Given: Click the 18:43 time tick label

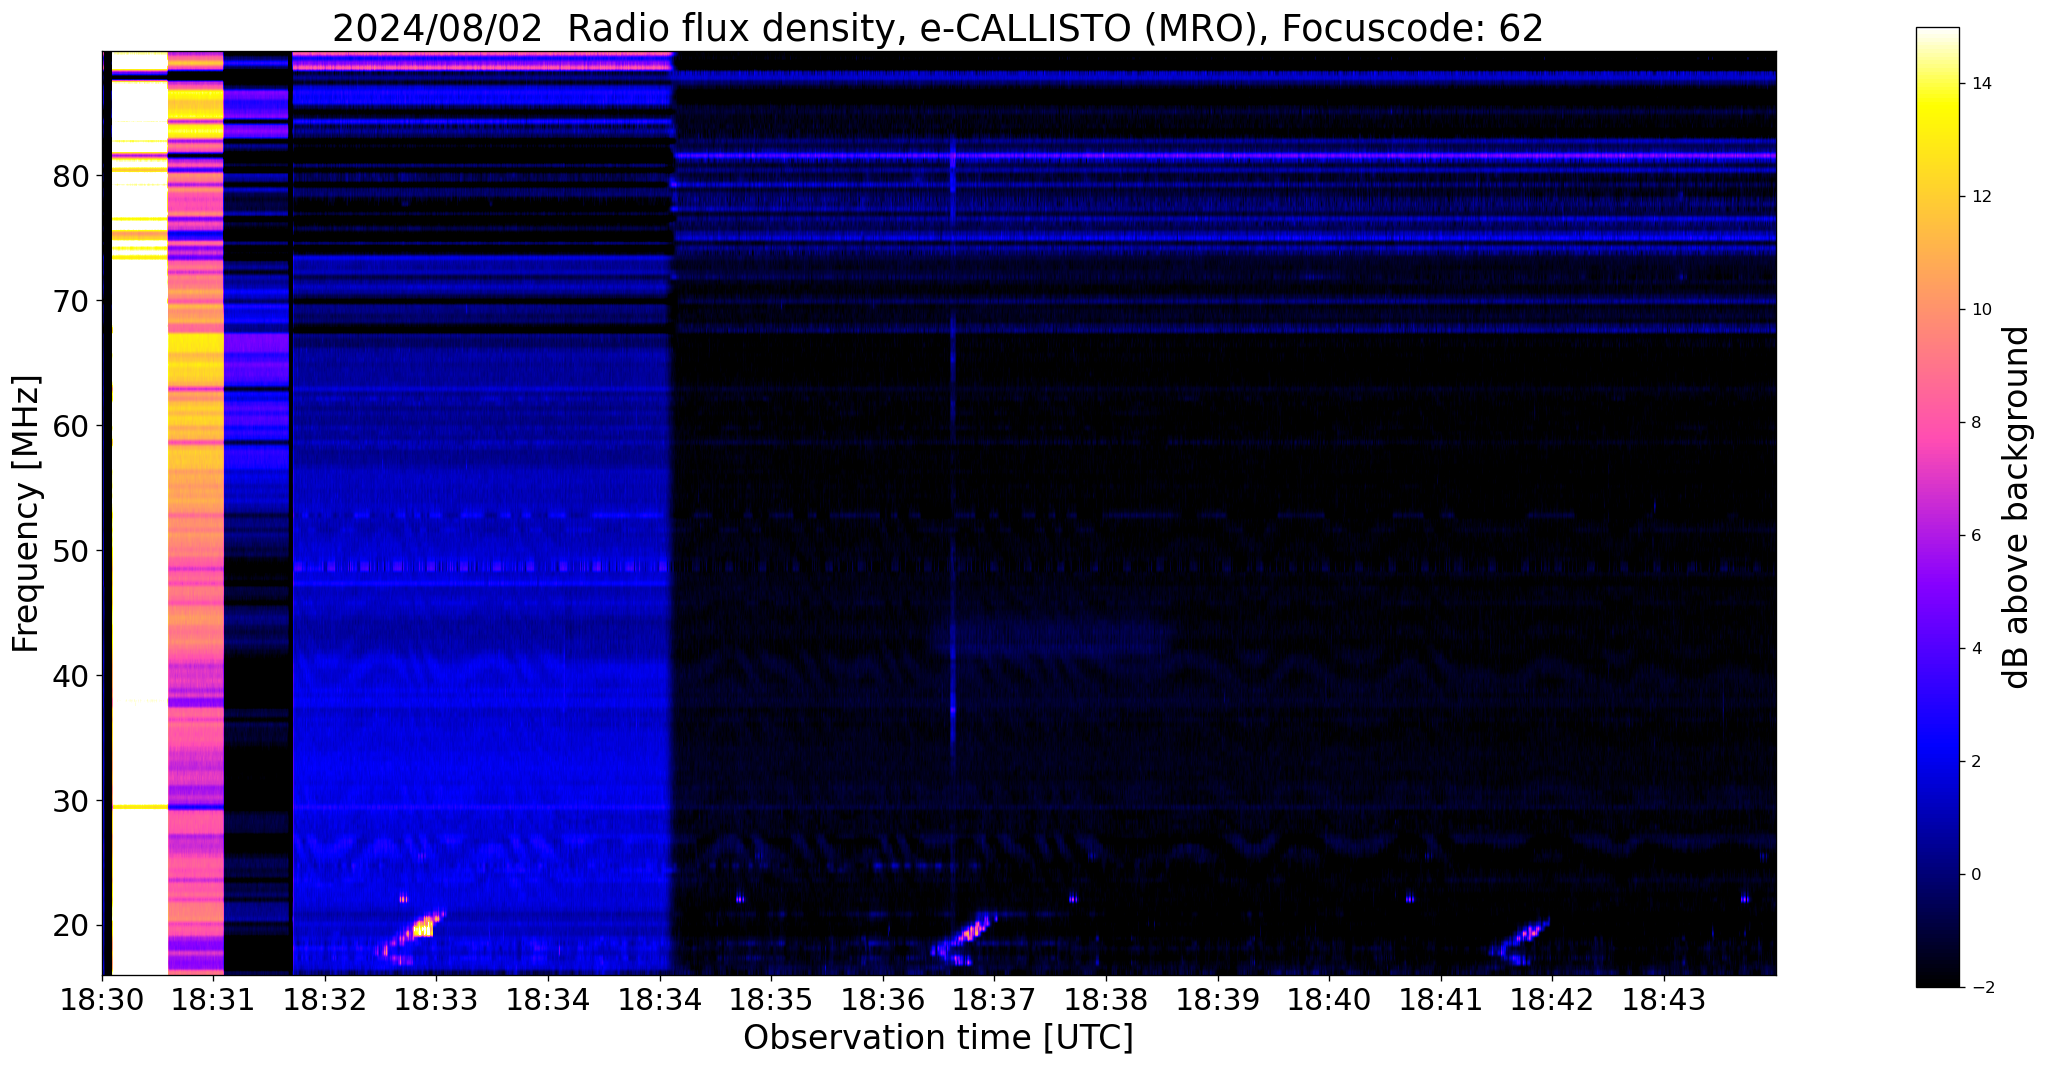Looking at the screenshot, I should point(1664,1001).
